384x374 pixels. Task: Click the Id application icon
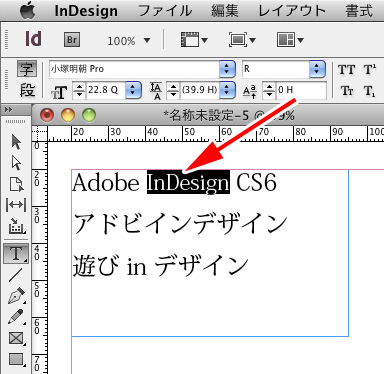point(33,39)
